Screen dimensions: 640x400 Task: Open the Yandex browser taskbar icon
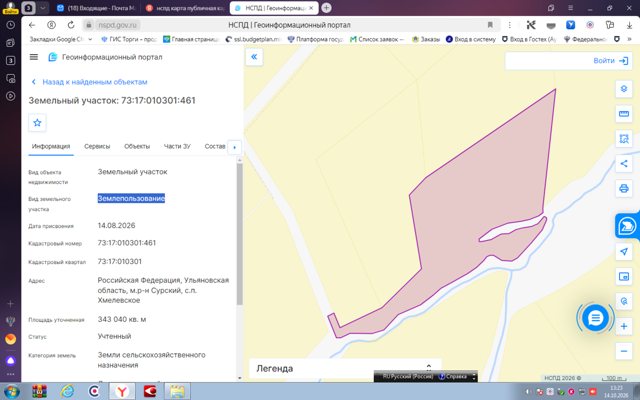tap(122, 392)
